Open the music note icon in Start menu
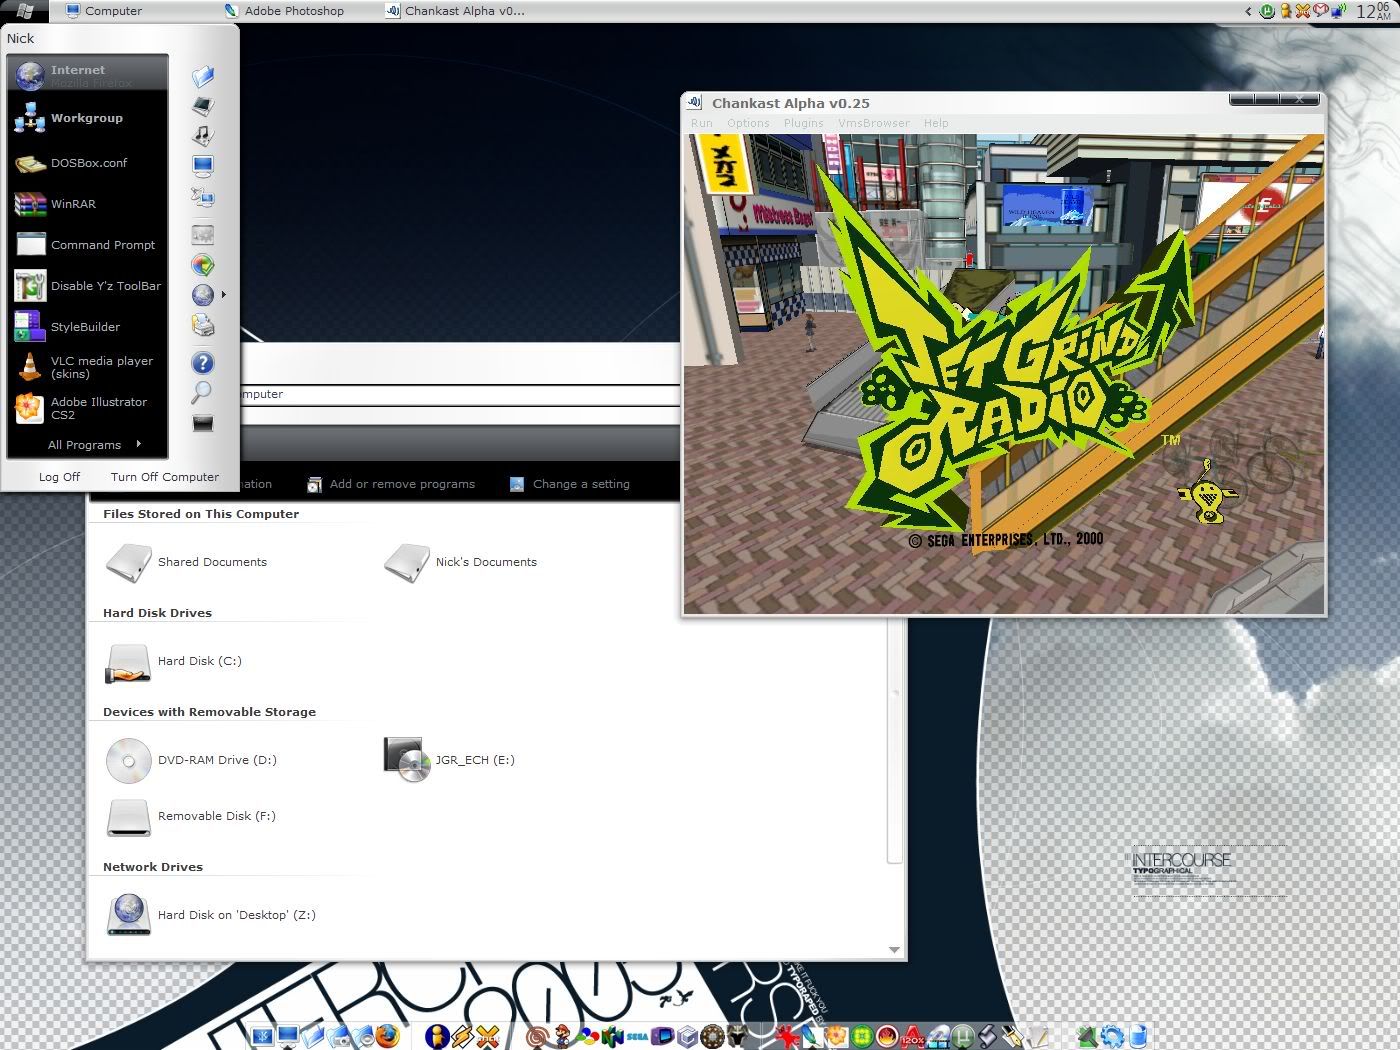This screenshot has width=1400, height=1050. pos(203,134)
